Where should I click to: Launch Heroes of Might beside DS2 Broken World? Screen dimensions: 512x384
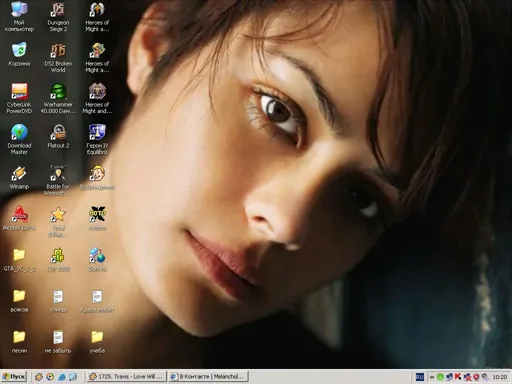coord(97,58)
